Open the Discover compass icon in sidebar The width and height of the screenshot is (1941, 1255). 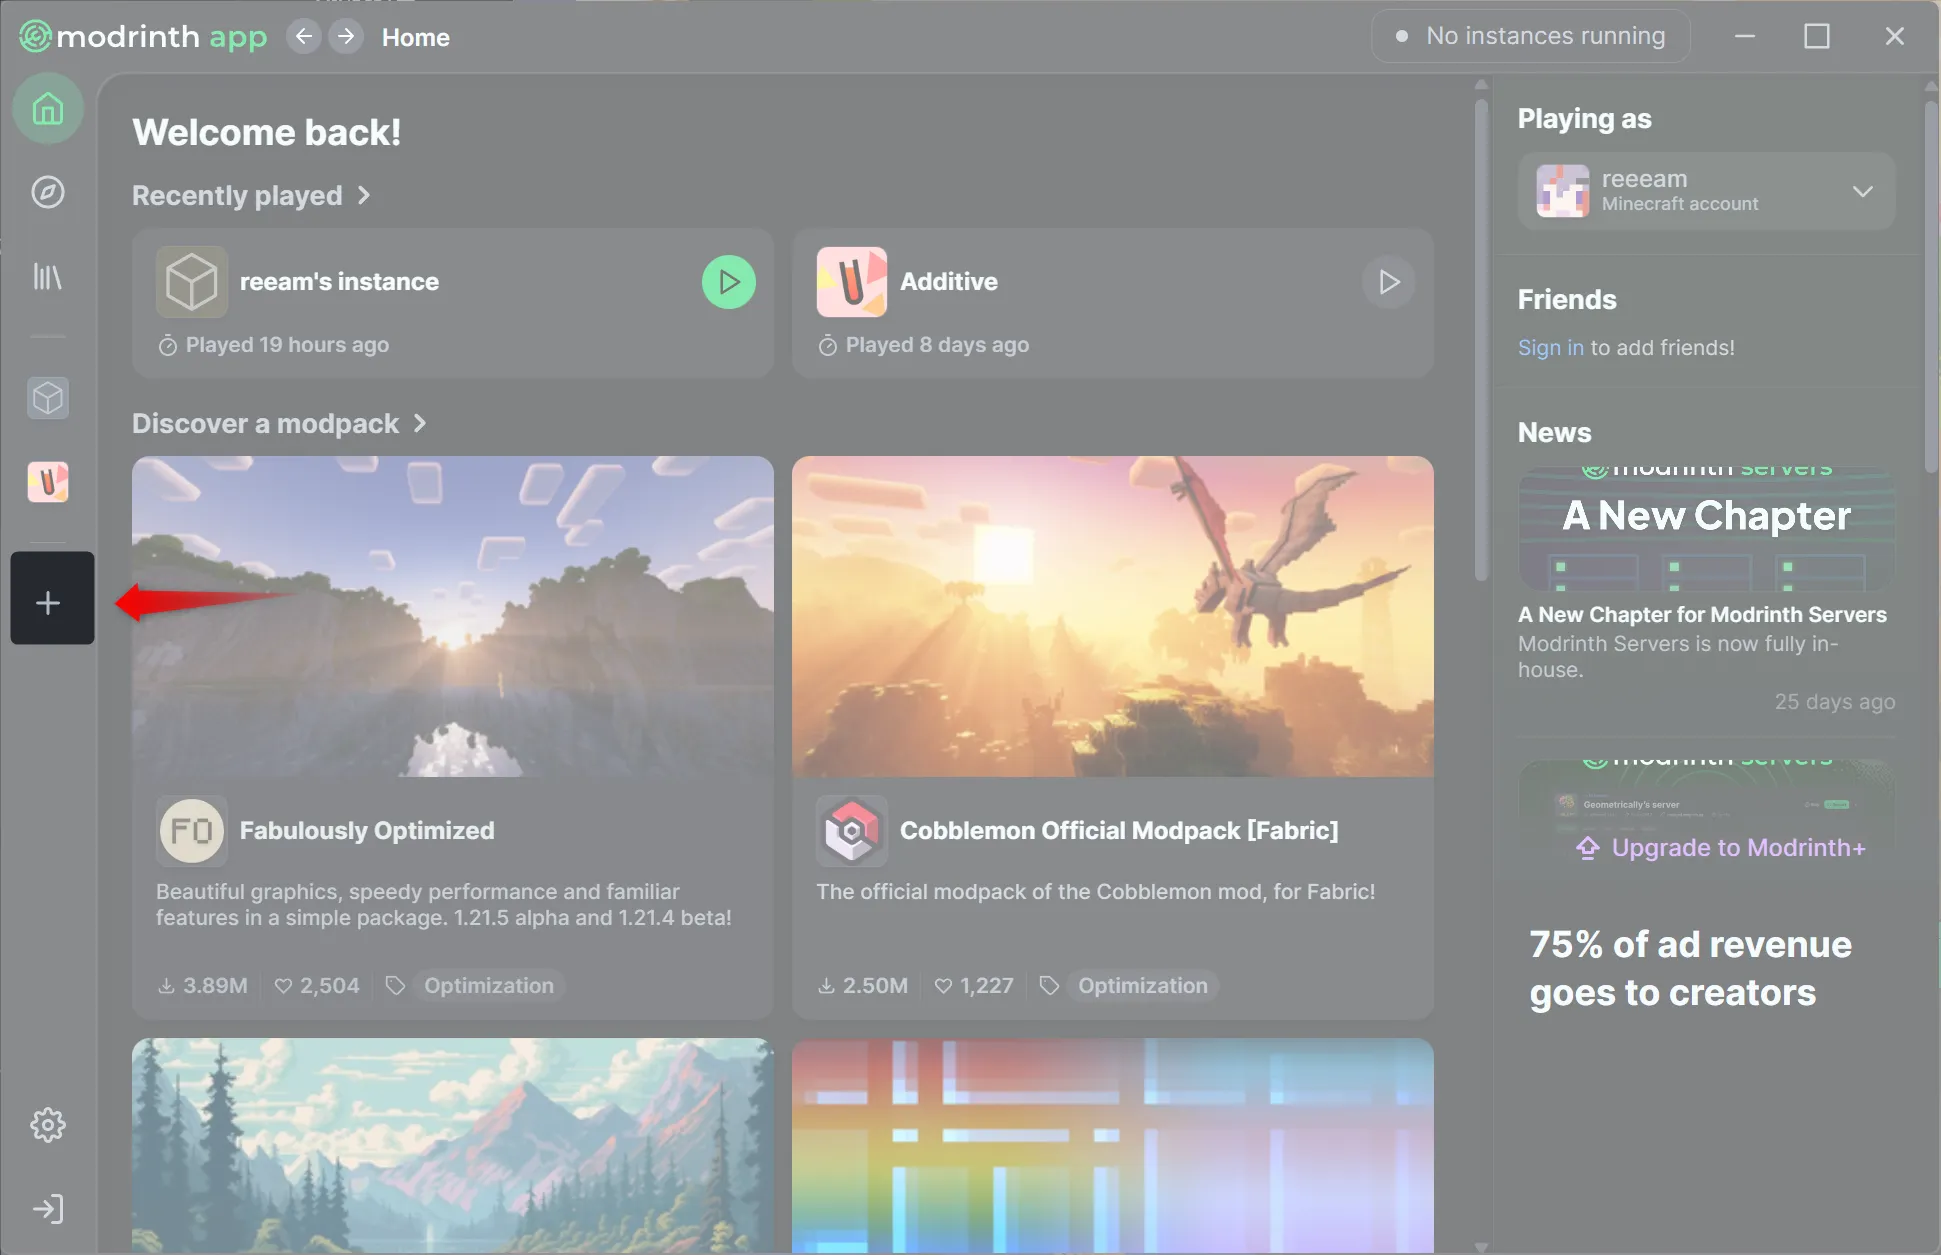click(48, 192)
